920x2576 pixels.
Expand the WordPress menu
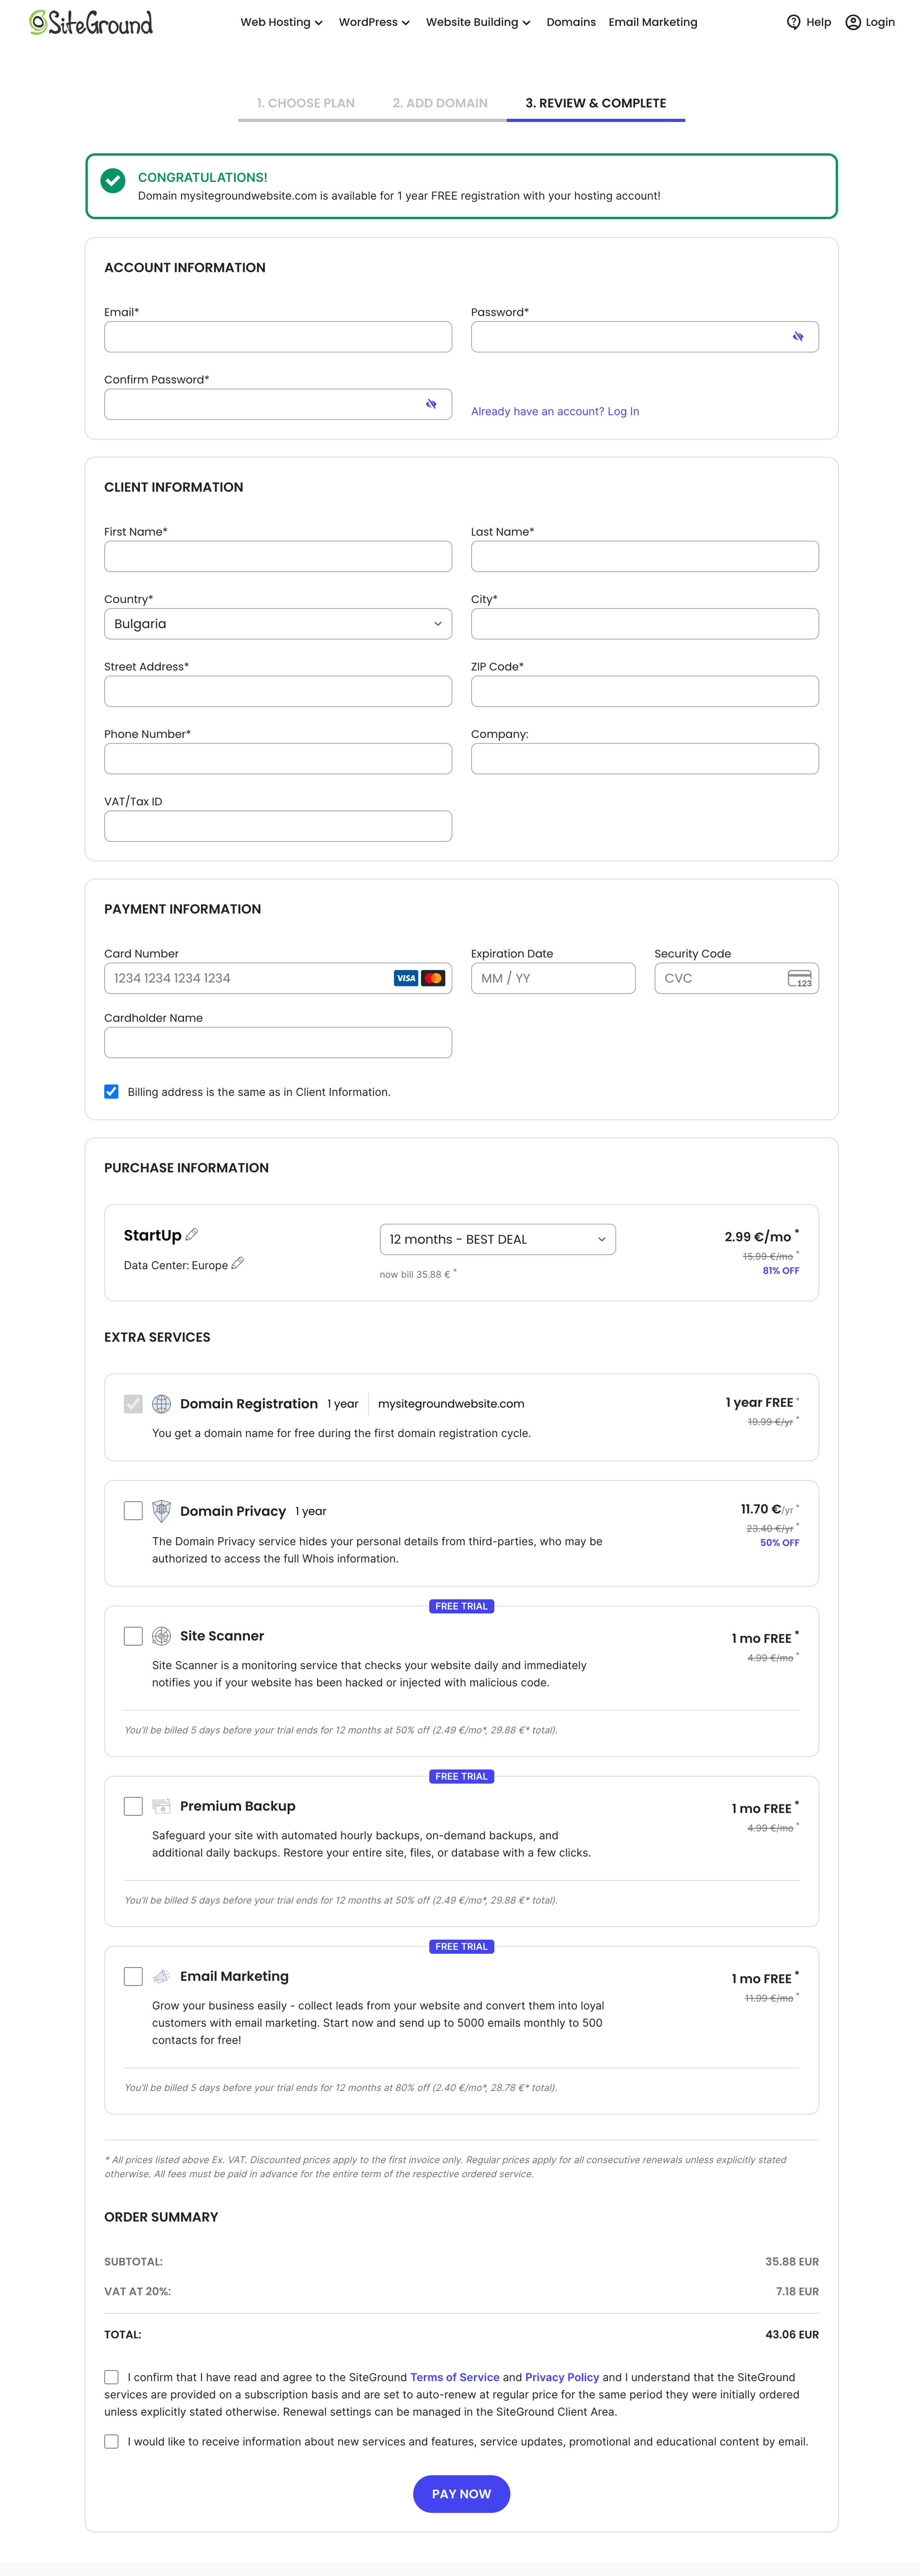[374, 22]
